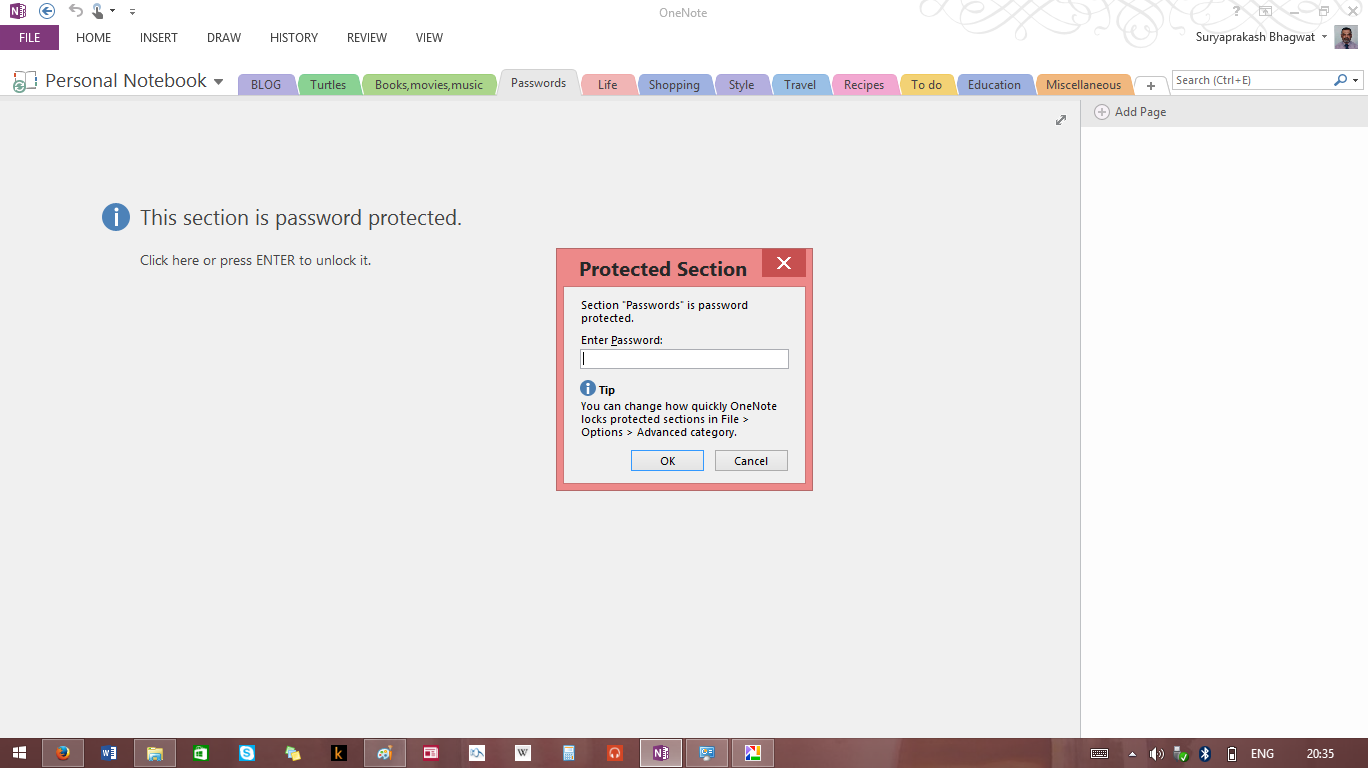Click 'This section is password protected.' text
Viewport: 1368px width, 768px height.
click(x=301, y=217)
